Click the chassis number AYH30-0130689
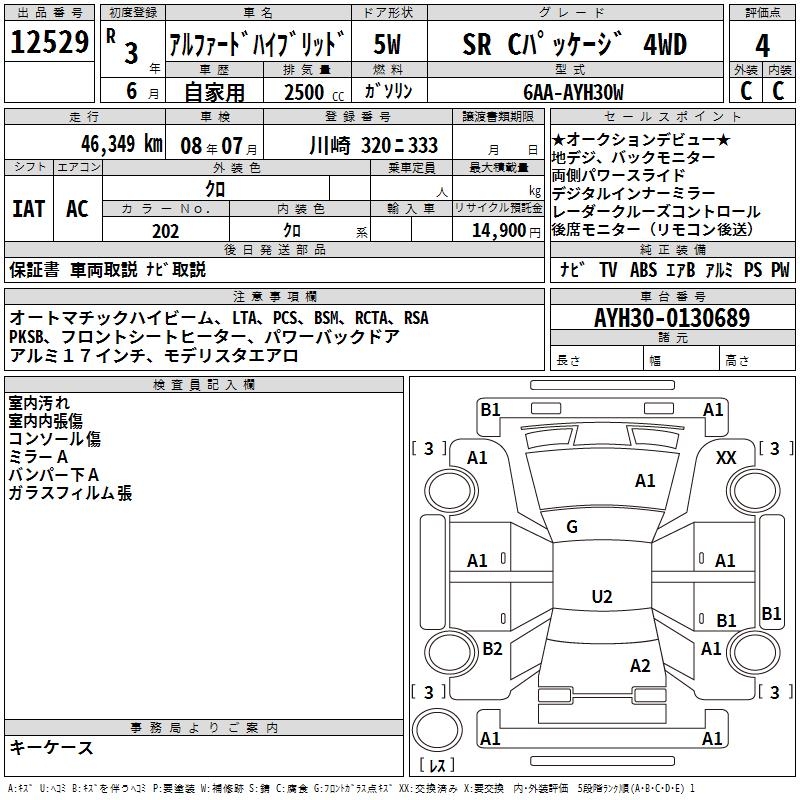The image size is (800, 800). click(x=671, y=319)
